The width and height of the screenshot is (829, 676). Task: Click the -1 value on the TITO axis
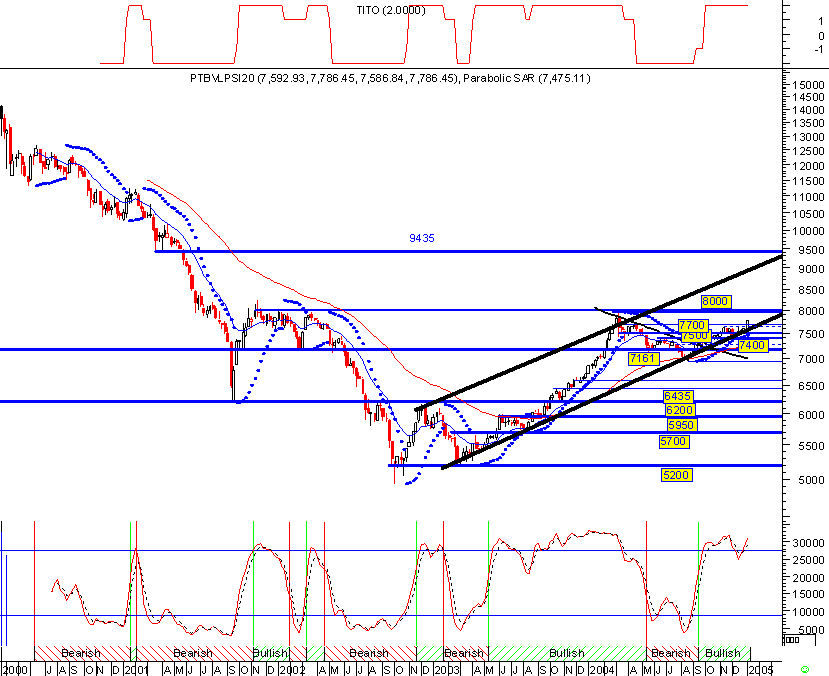819,49
